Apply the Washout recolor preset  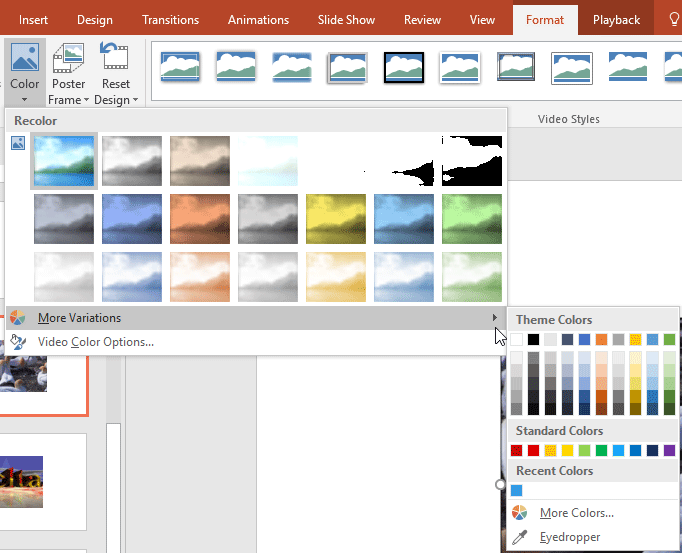(x=268, y=160)
